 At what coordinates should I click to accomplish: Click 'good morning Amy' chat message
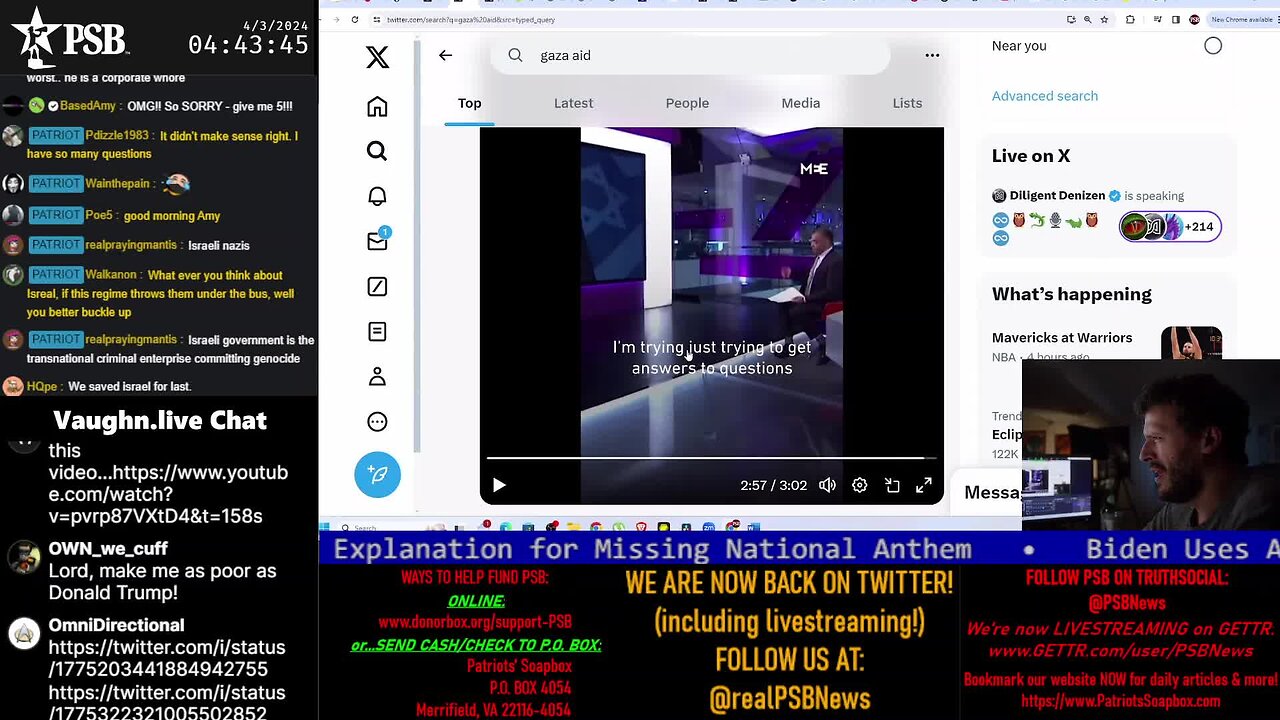pos(172,216)
